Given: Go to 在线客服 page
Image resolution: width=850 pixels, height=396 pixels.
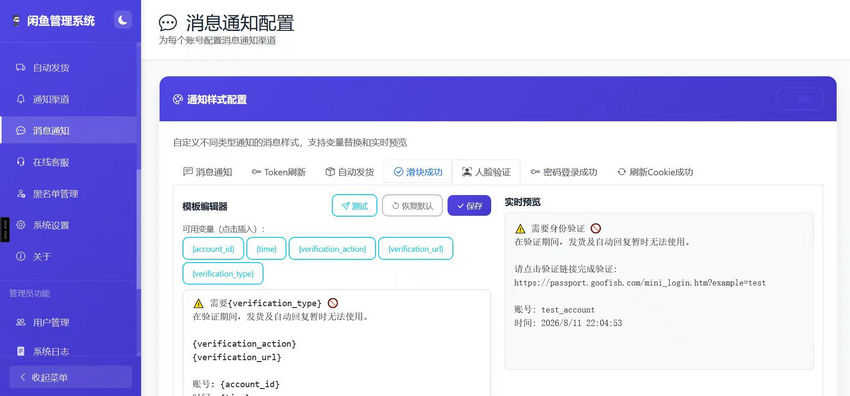Looking at the screenshot, I should pos(68,162).
